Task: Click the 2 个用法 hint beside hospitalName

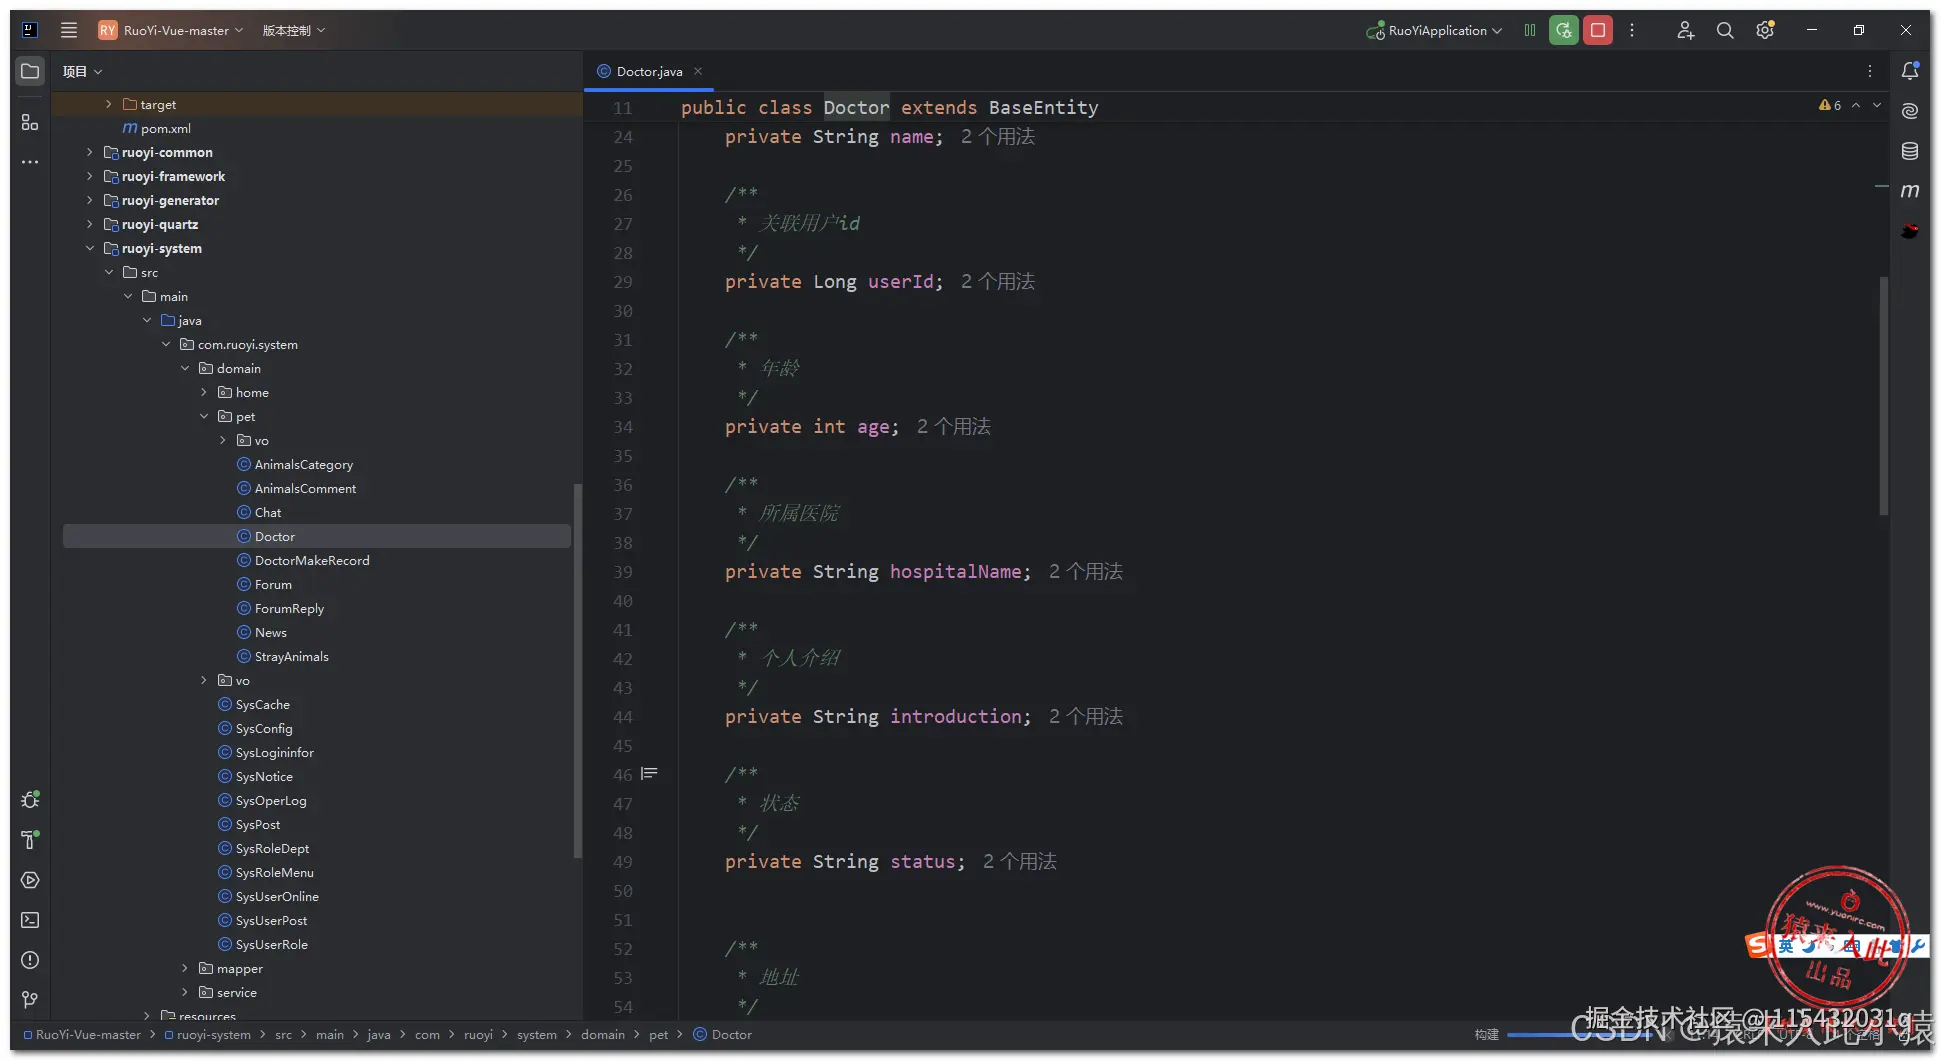Action: (x=1085, y=572)
